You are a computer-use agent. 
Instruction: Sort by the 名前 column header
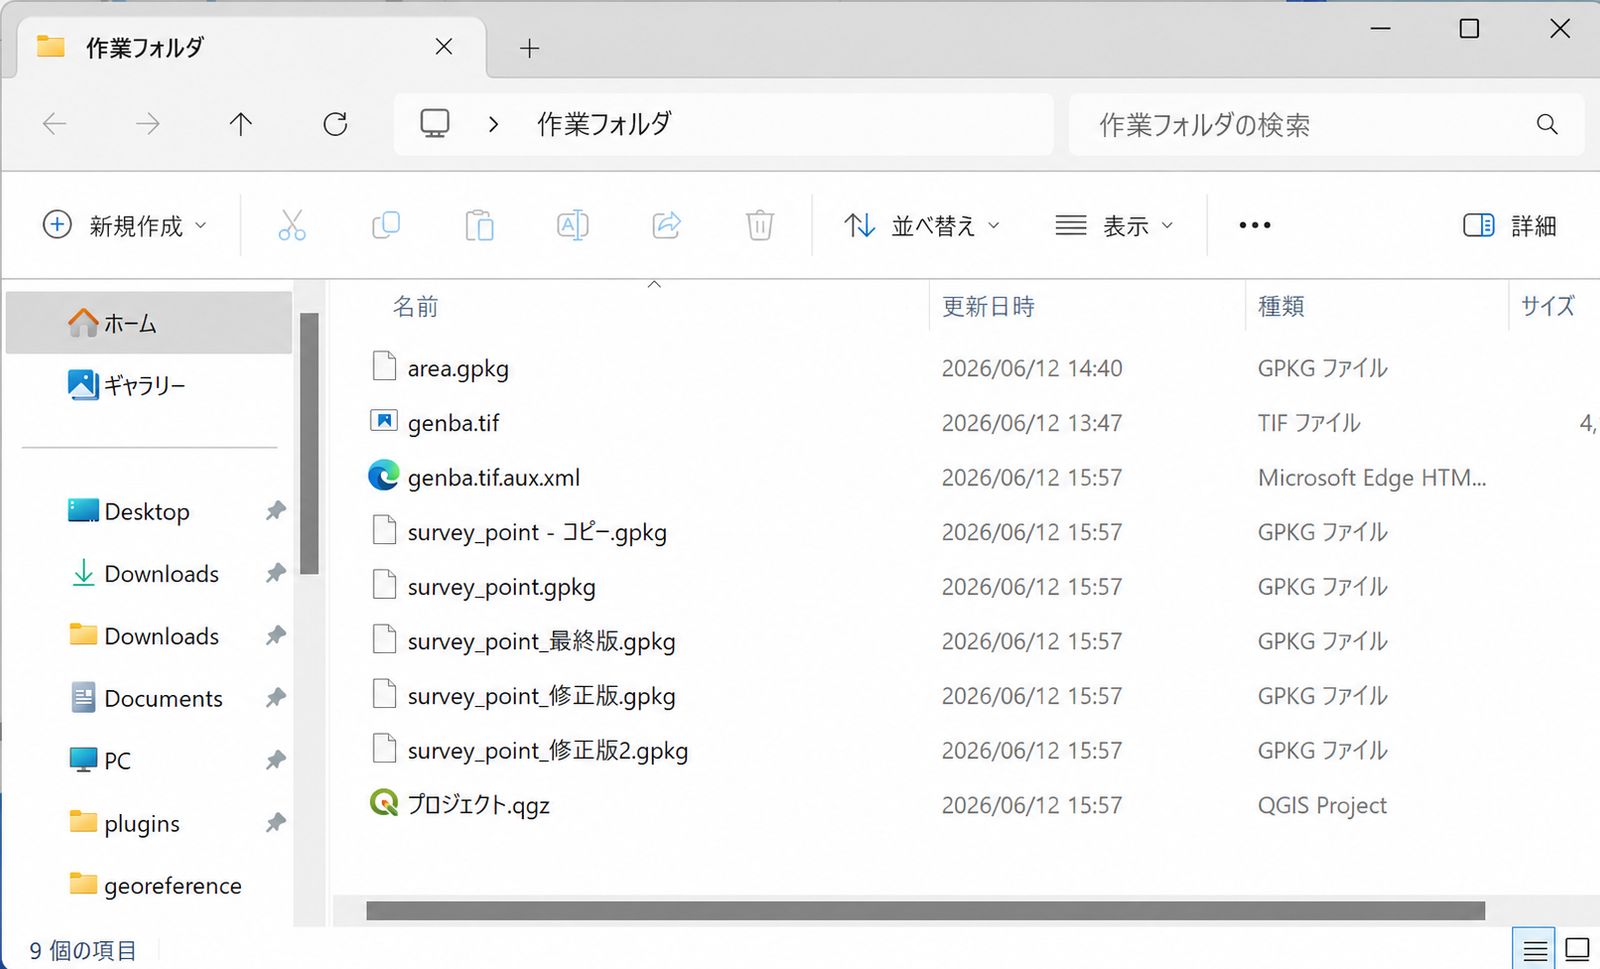pos(415,306)
